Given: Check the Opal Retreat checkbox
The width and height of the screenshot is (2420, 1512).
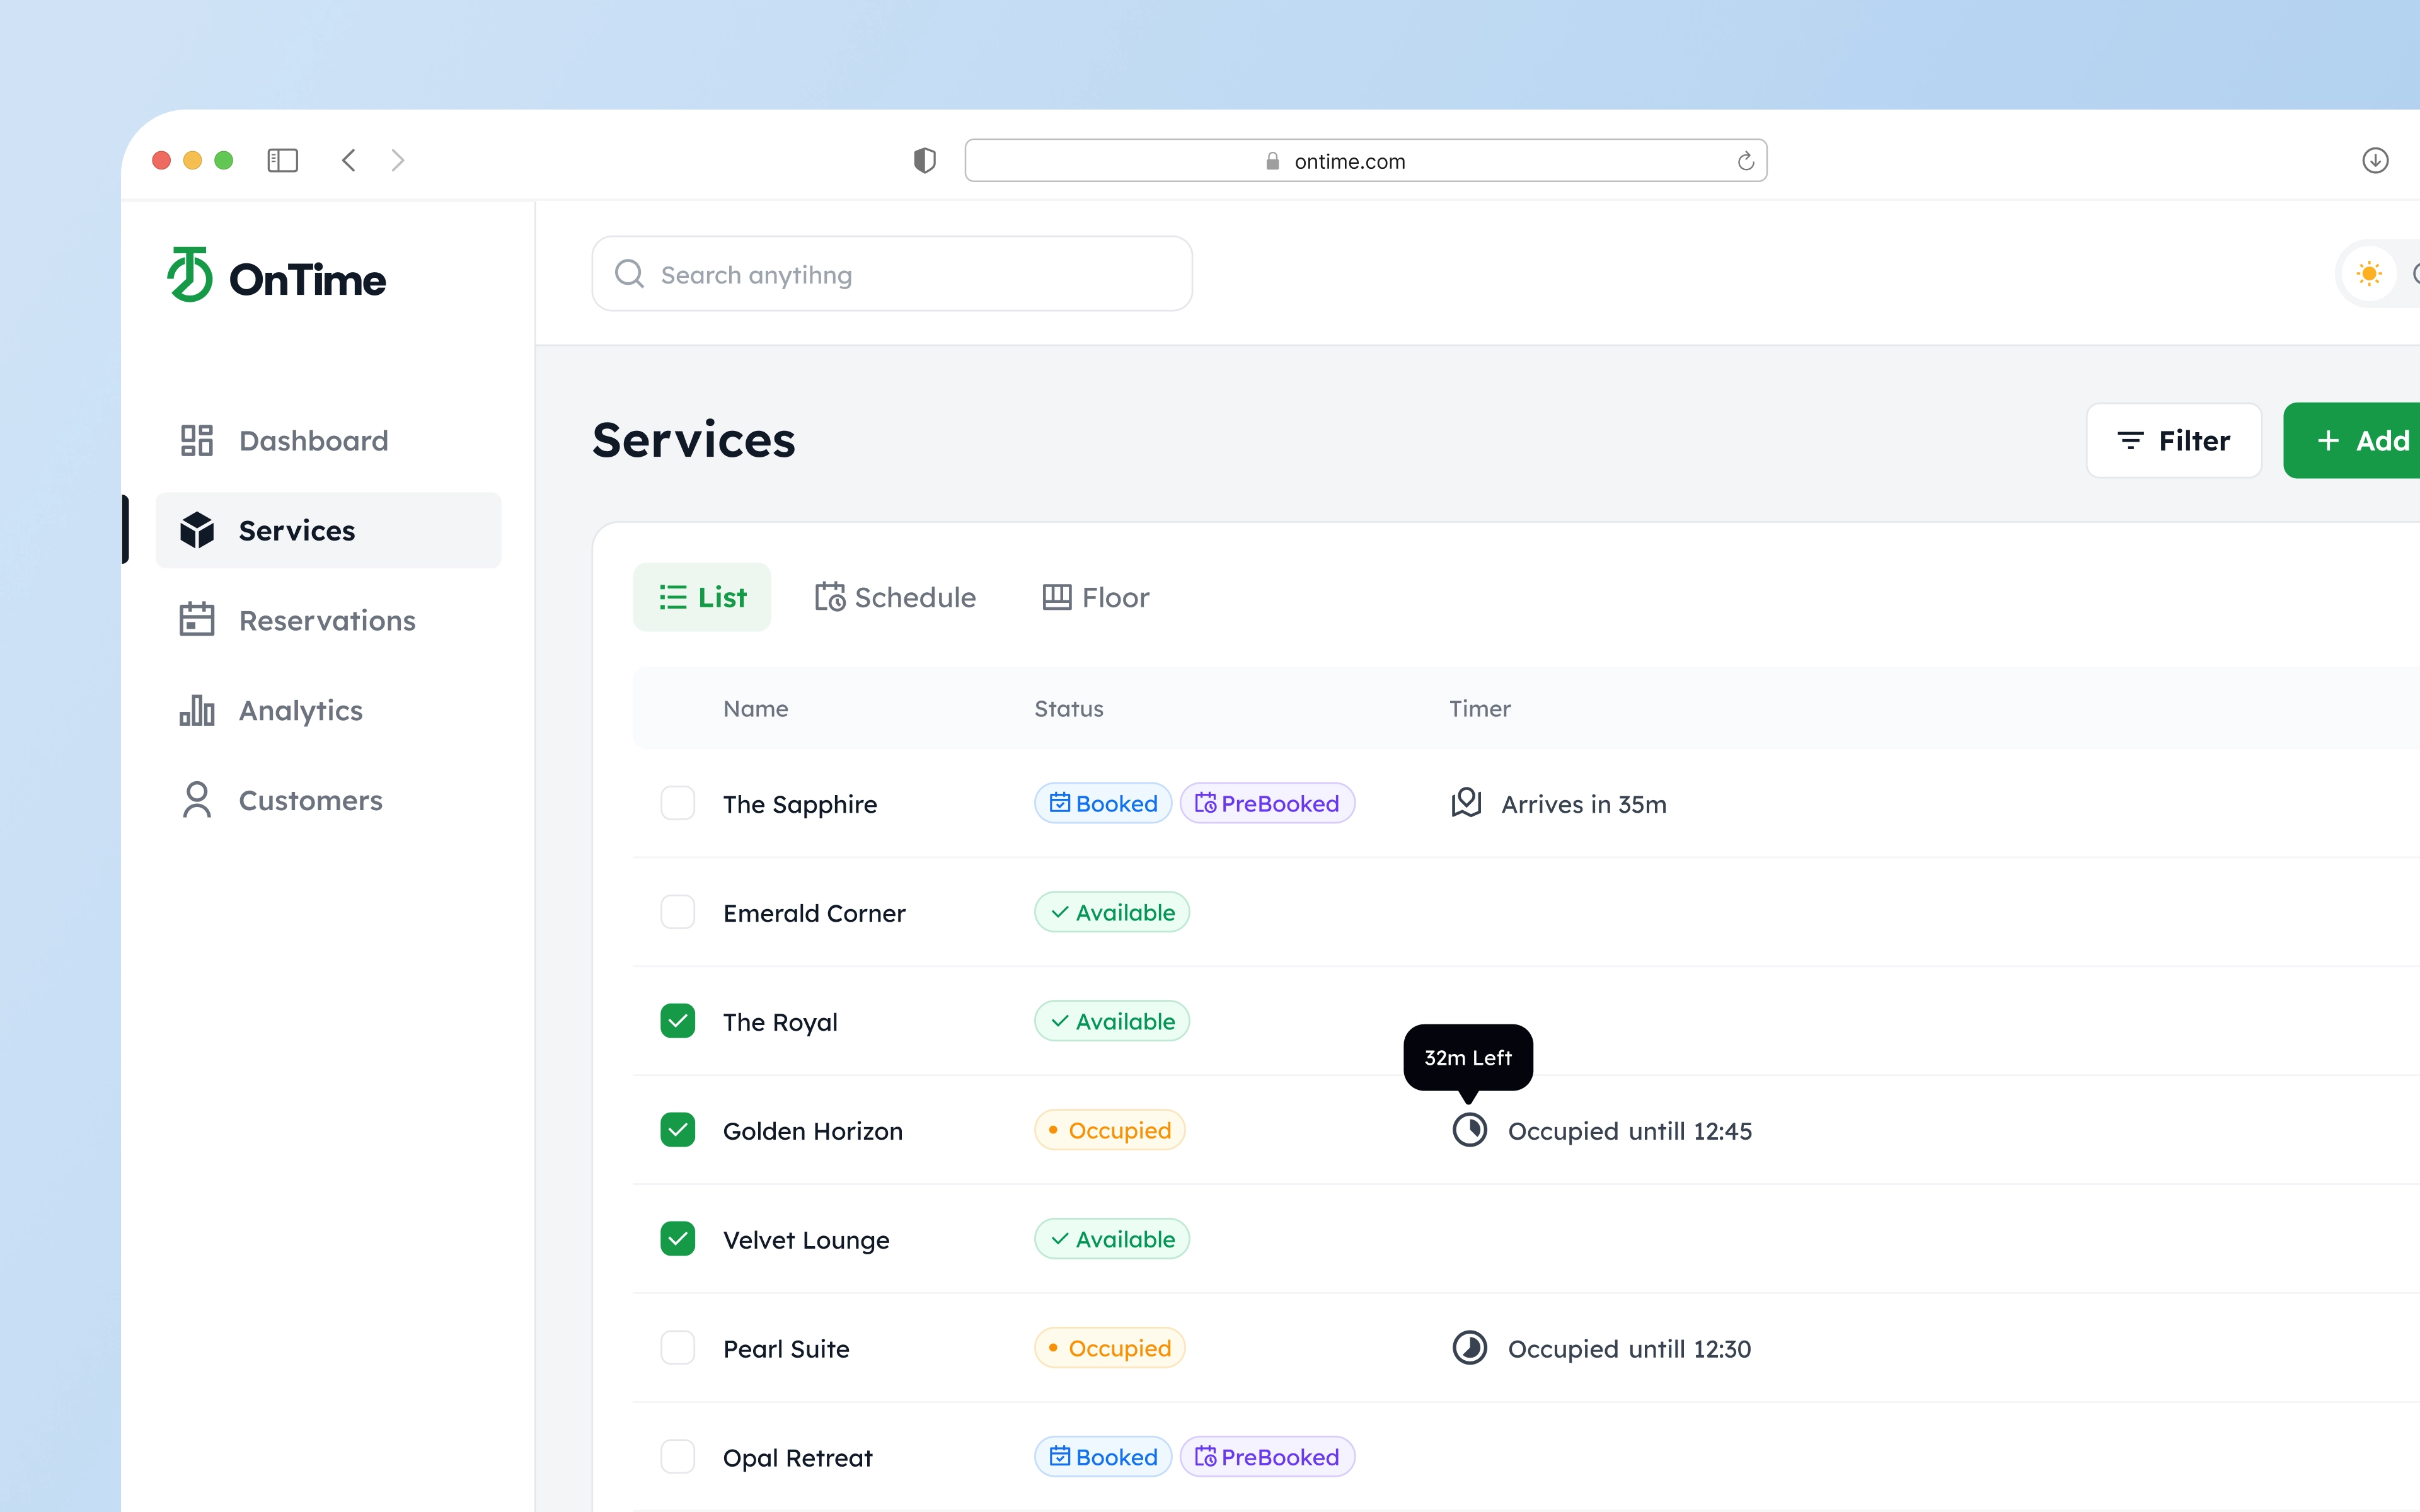Looking at the screenshot, I should (678, 1457).
